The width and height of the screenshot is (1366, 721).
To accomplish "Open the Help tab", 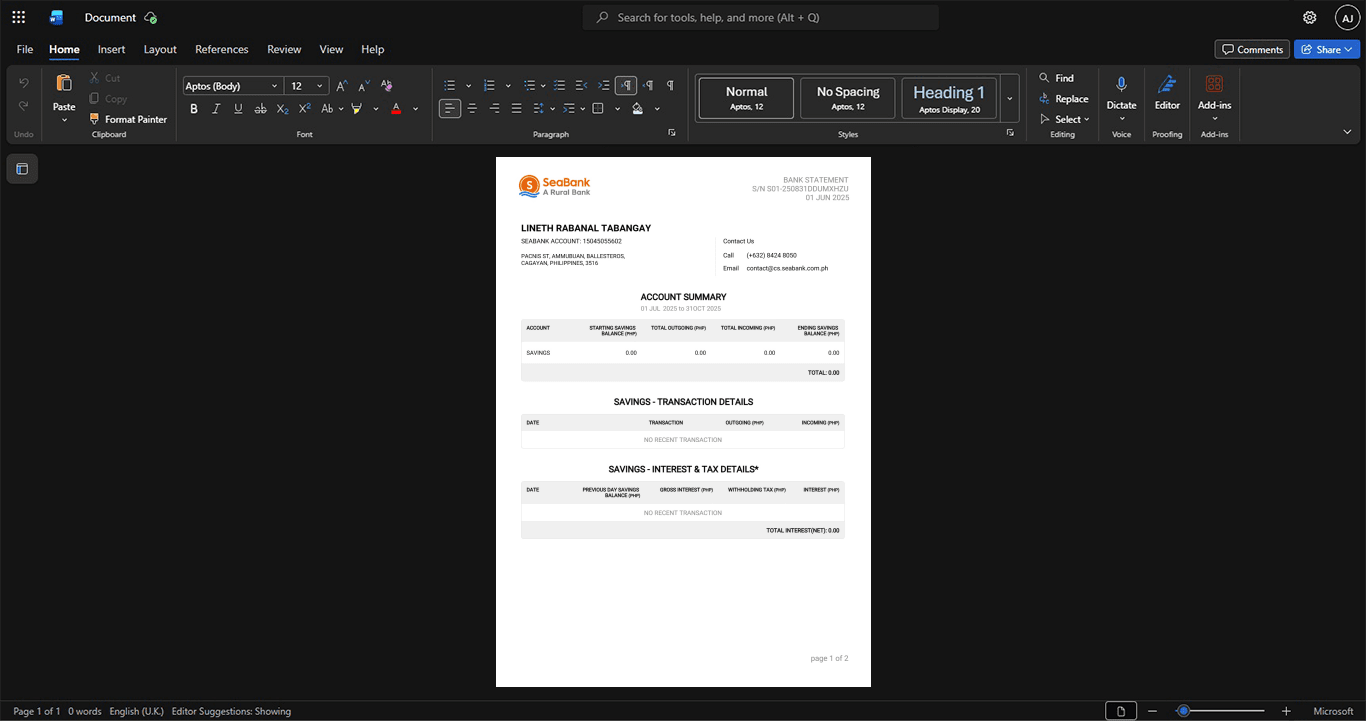I will (x=373, y=49).
